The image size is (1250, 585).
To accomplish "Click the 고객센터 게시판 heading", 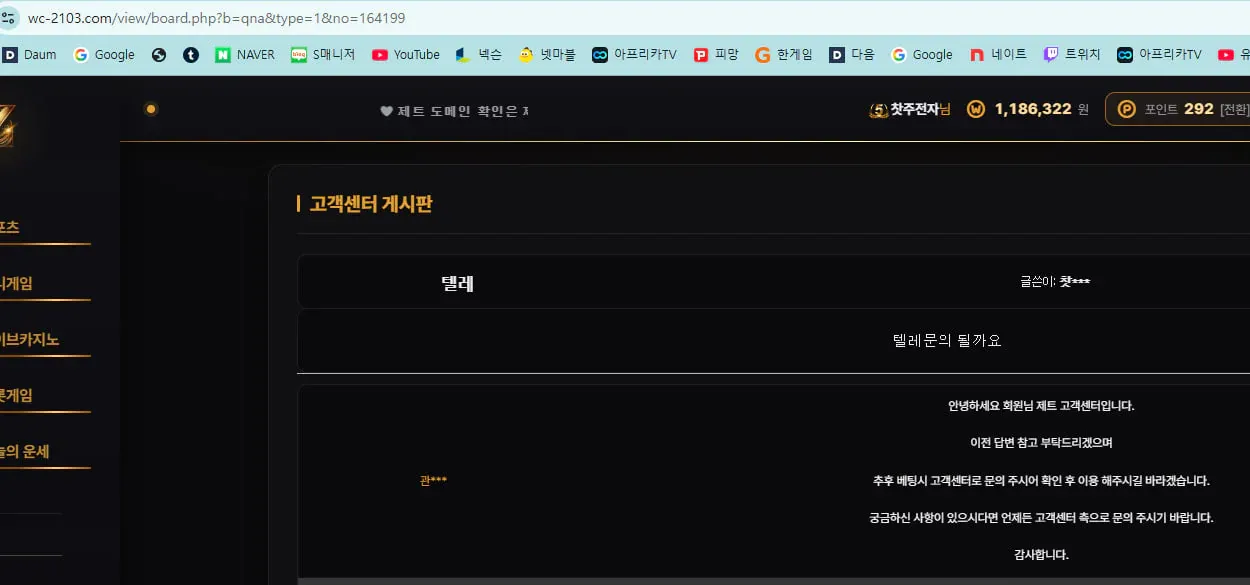I will [370, 204].
